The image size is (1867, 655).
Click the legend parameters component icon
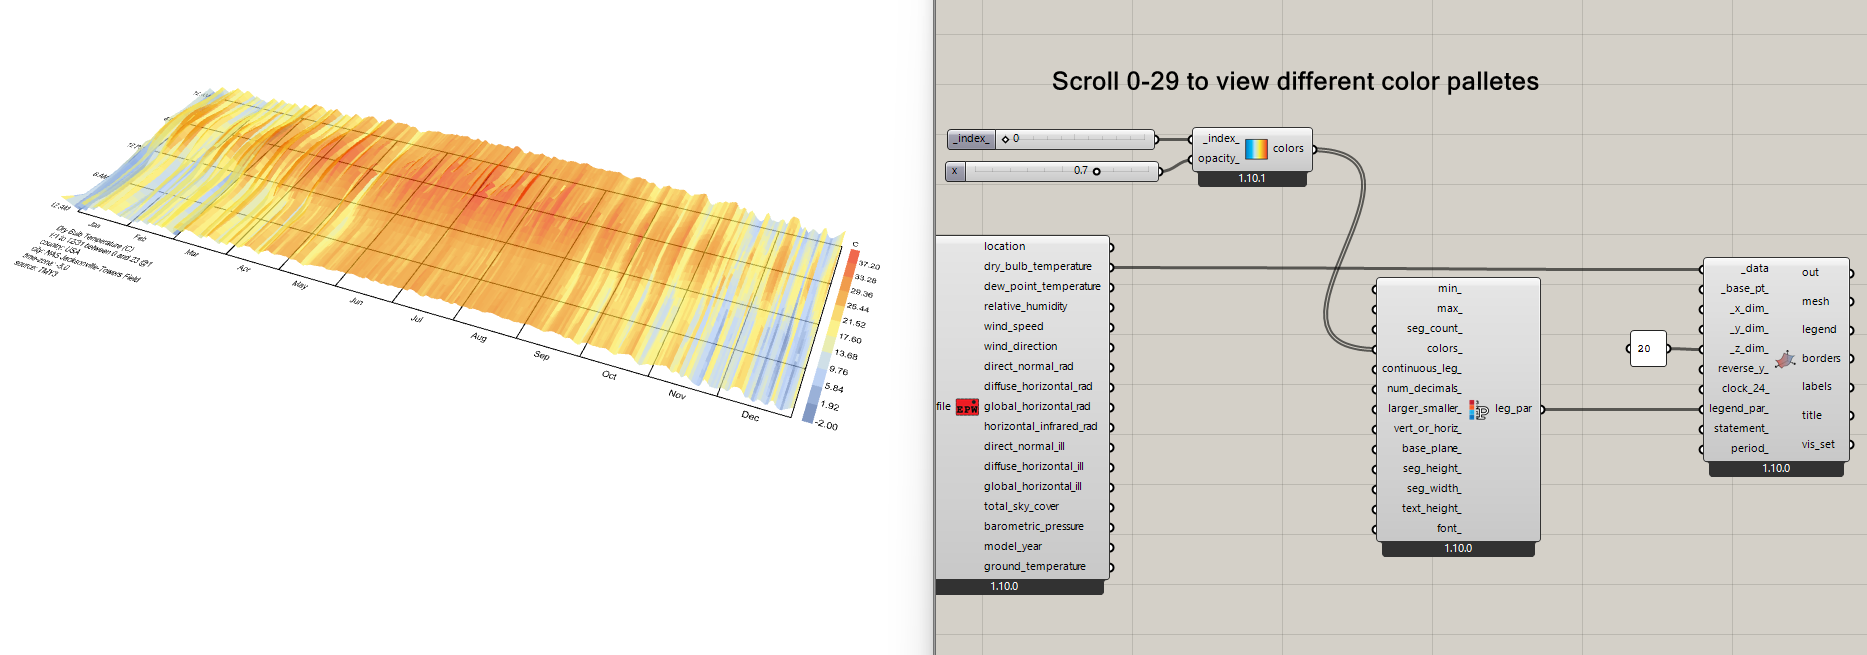click(x=1478, y=409)
